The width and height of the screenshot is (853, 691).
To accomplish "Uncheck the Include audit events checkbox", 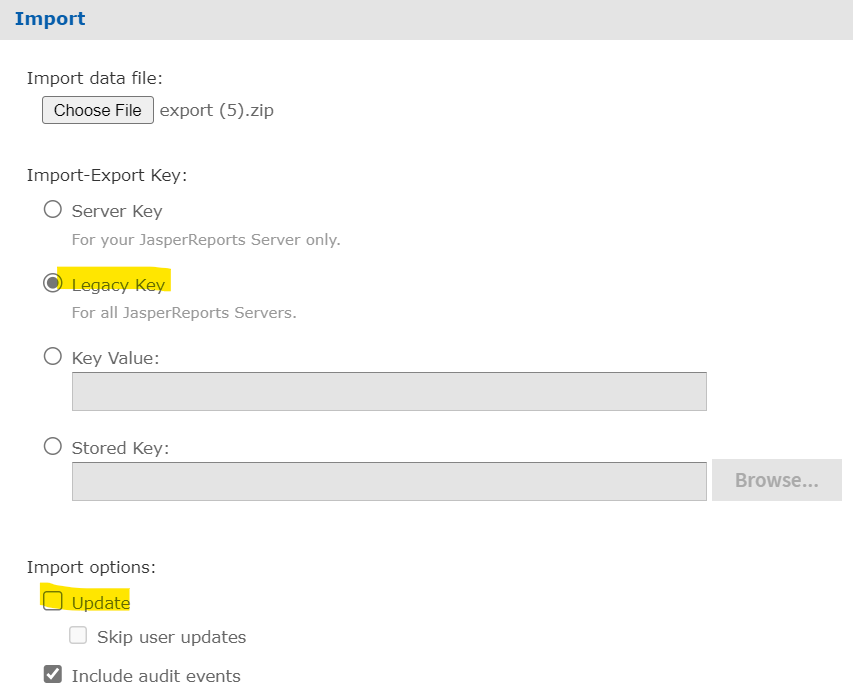I will click(52, 673).
